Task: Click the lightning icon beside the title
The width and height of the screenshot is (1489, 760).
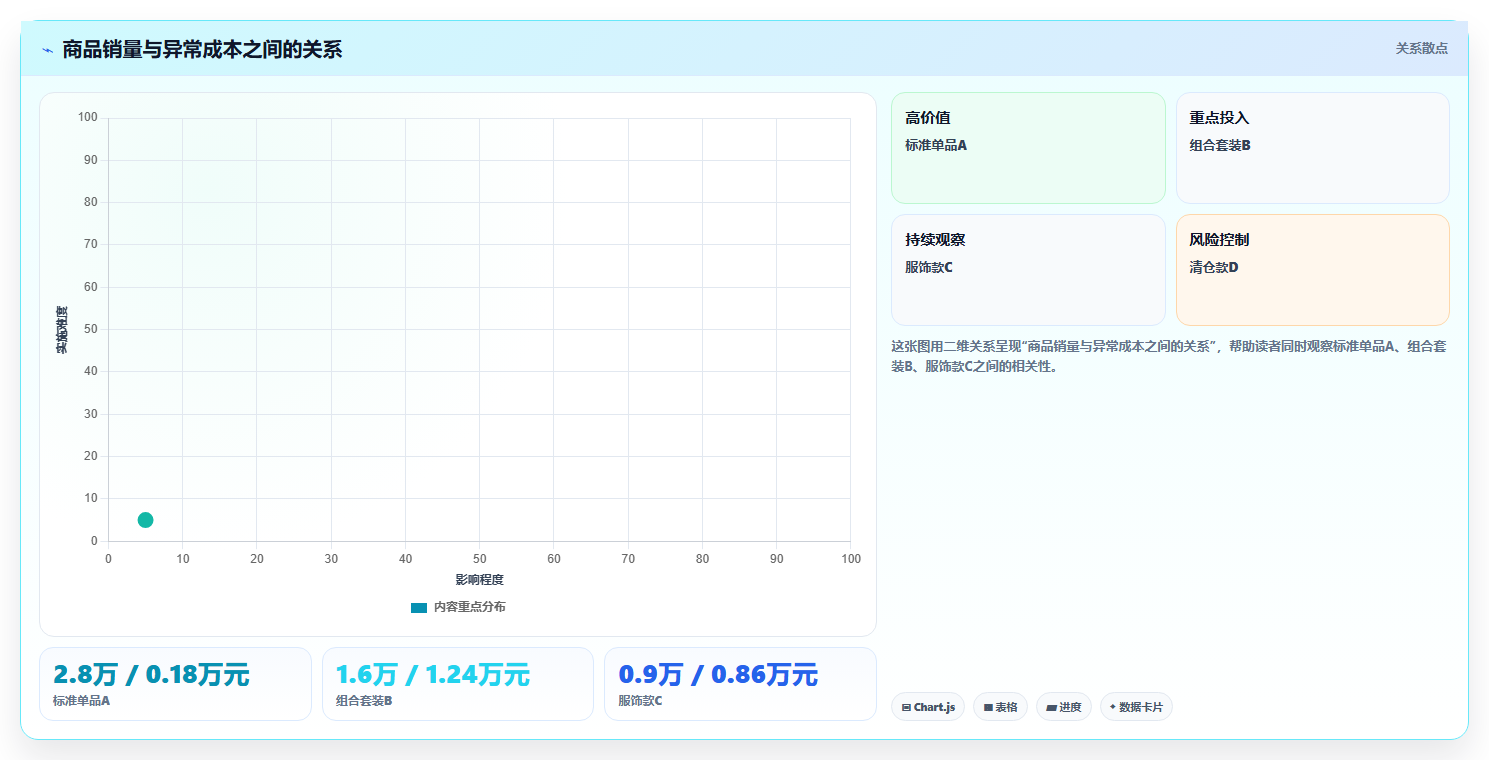Action: (x=47, y=49)
